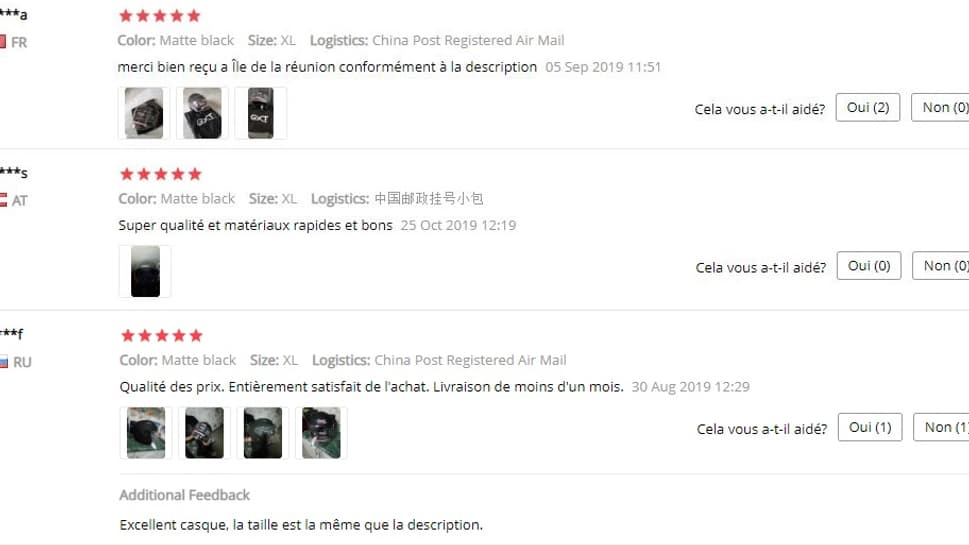
Task: Open third photo in RU review
Action: pos(263,433)
